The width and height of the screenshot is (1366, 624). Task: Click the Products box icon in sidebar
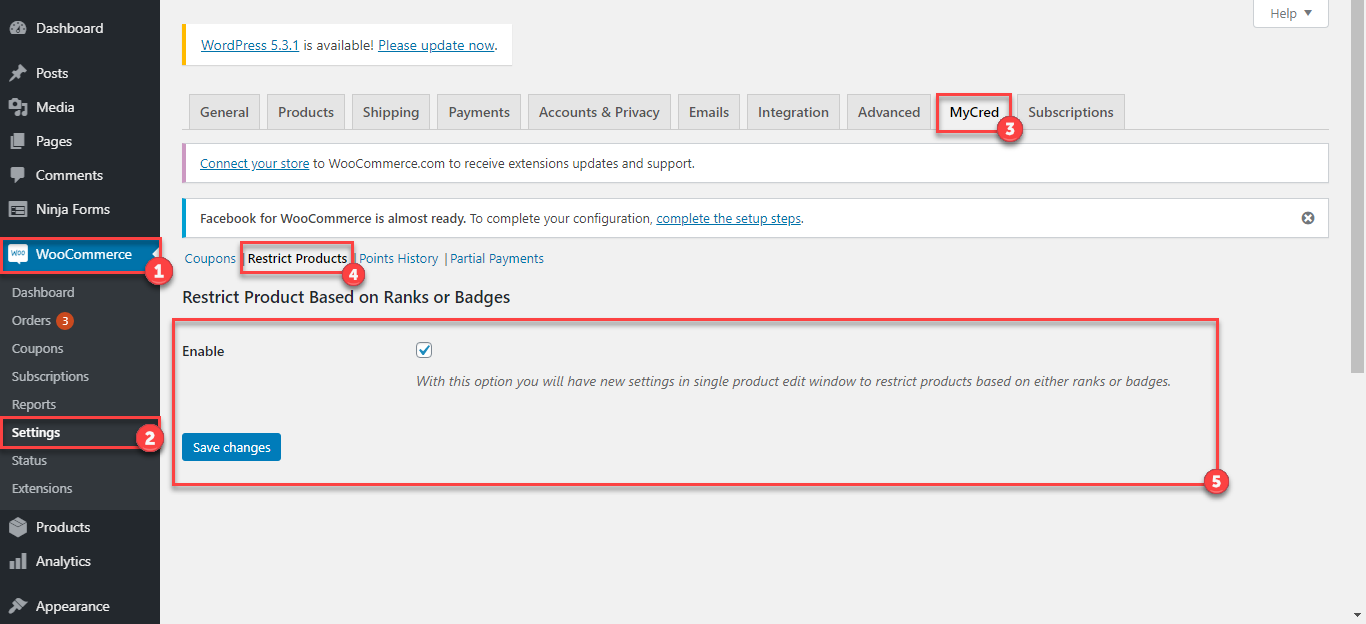tap(18, 527)
